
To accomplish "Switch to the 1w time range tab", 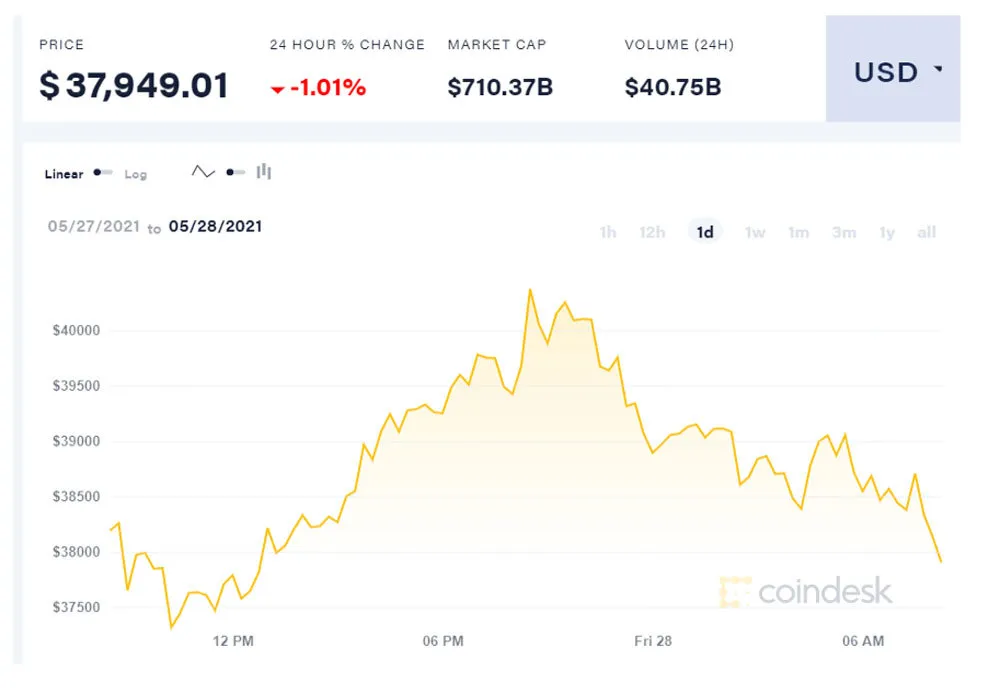I will (x=755, y=231).
